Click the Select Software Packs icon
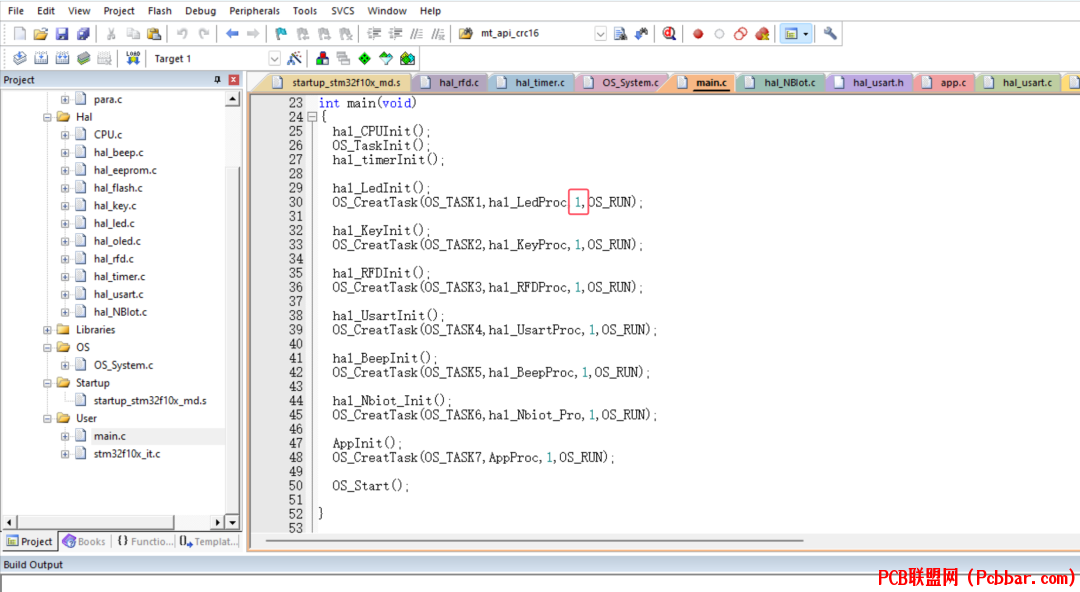 tap(386, 59)
